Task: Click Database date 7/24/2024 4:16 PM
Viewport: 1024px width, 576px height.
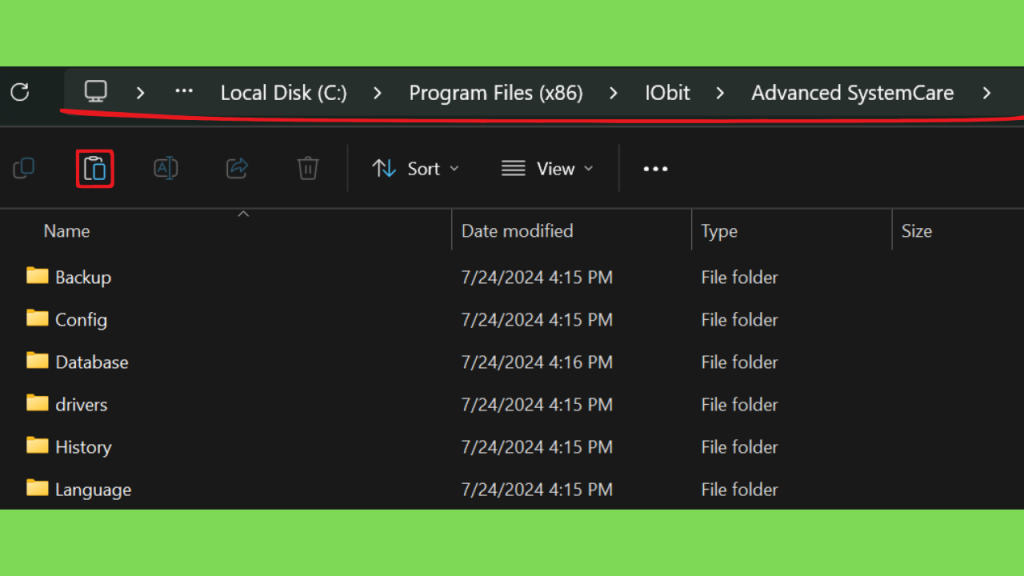Action: (x=537, y=362)
